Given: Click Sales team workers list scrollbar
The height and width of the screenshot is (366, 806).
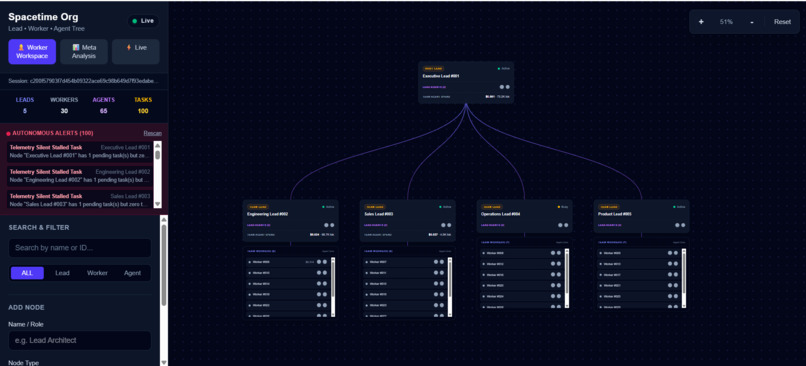Looking at the screenshot, I should [450, 287].
